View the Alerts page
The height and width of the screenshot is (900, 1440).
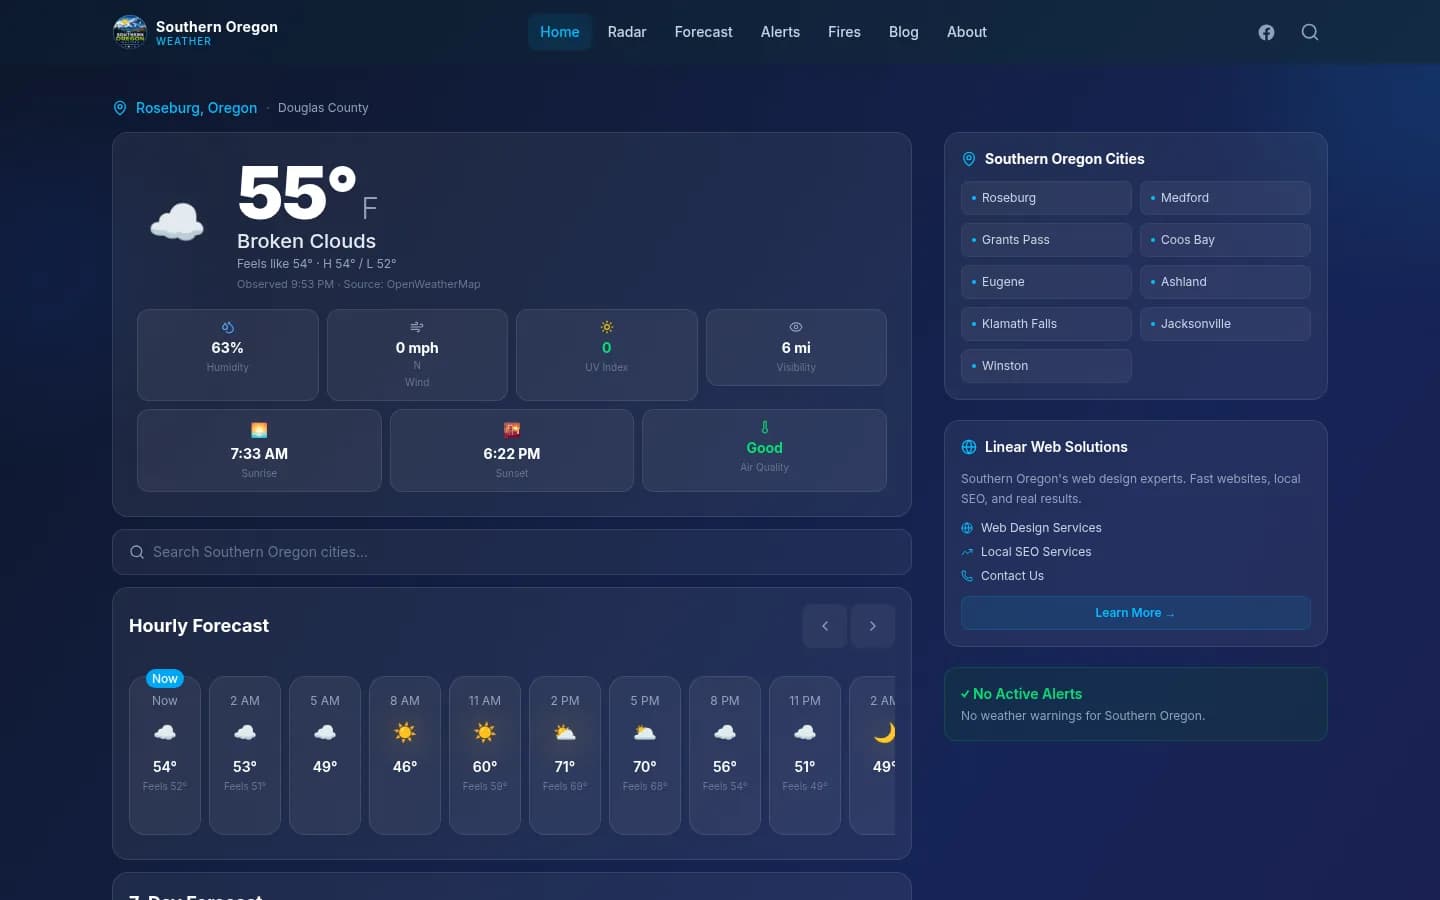click(780, 32)
